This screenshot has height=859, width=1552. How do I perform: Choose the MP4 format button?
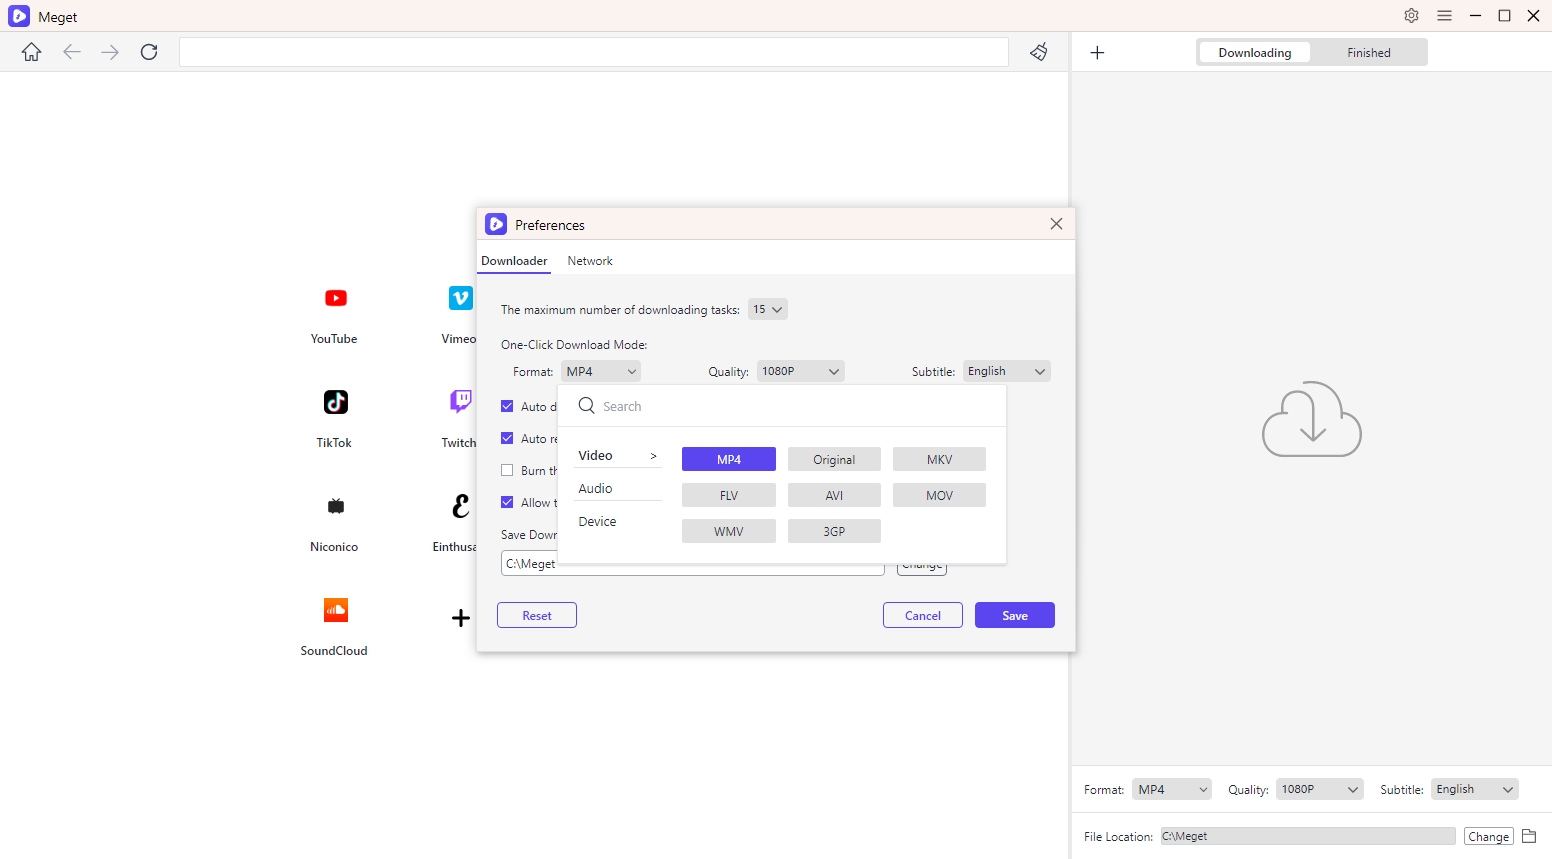point(729,459)
